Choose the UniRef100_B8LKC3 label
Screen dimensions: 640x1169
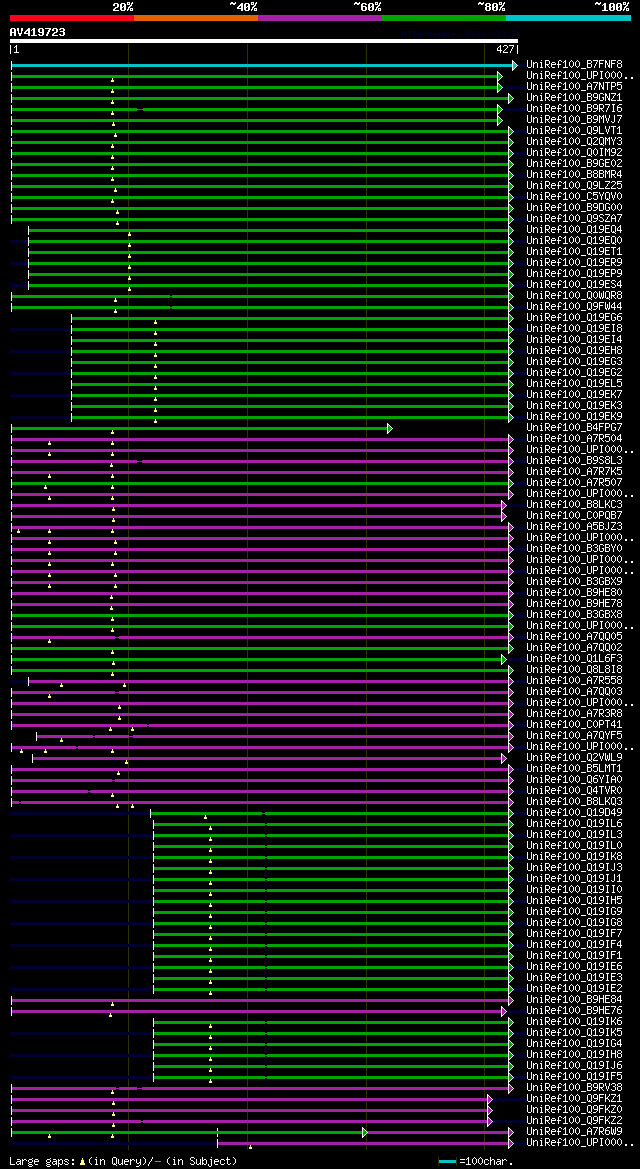coord(574,505)
